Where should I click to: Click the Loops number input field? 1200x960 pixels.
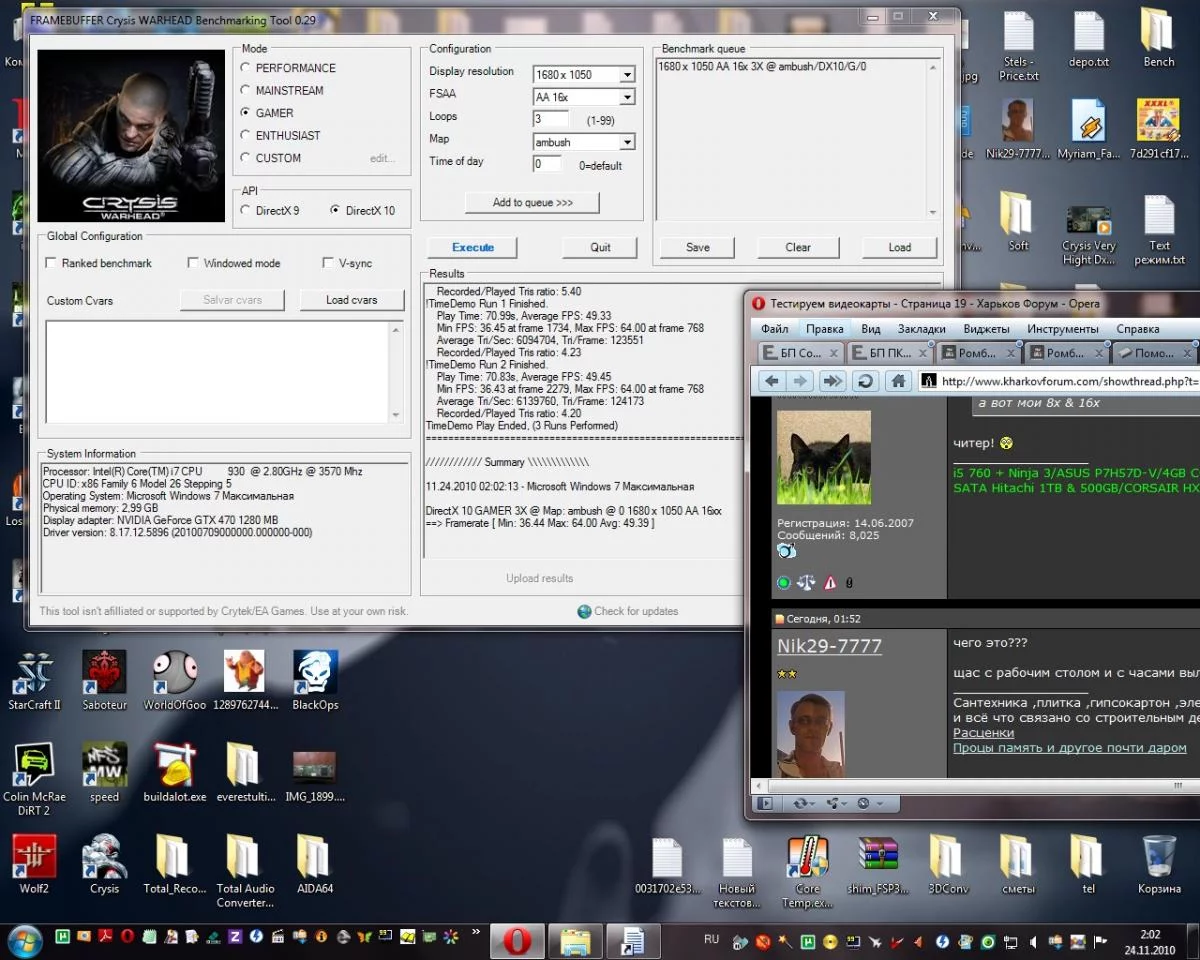(551, 119)
